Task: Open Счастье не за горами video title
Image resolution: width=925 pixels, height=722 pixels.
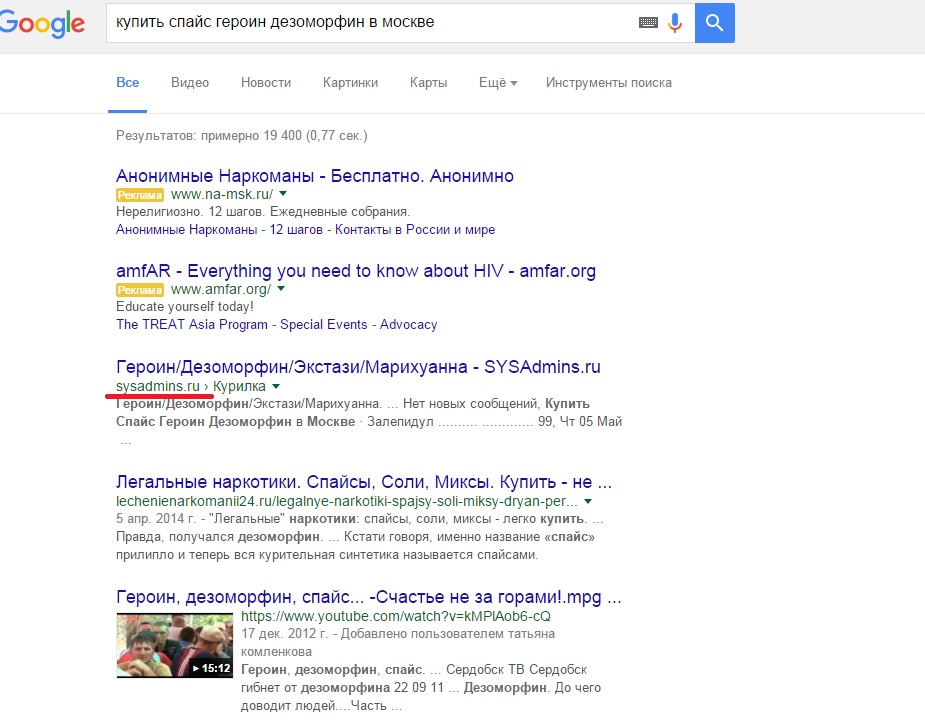Action: click(x=369, y=597)
